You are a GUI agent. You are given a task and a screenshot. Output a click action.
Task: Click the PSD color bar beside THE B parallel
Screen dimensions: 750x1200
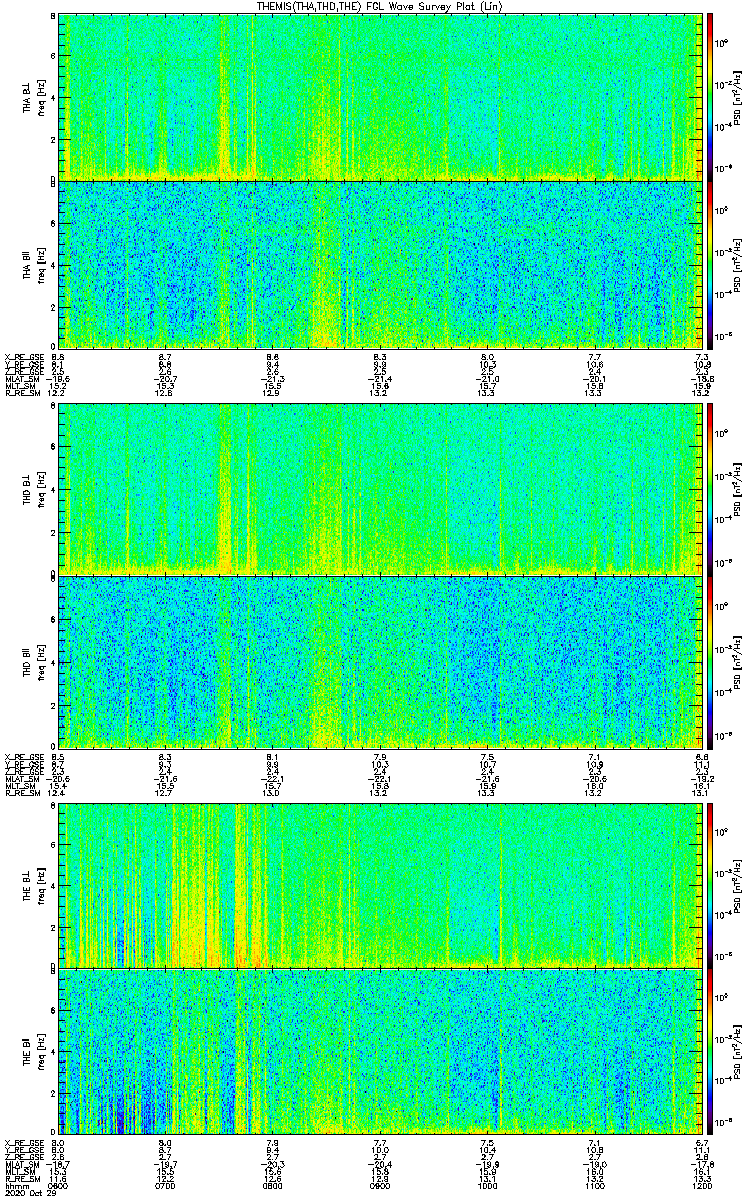click(x=710, y=1051)
